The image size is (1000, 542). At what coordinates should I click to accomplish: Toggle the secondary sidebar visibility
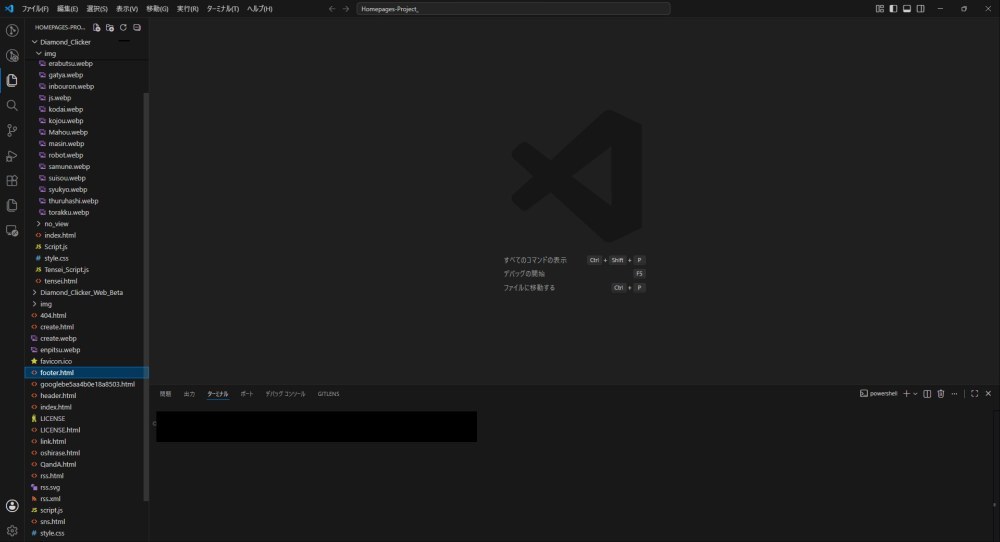click(920, 9)
